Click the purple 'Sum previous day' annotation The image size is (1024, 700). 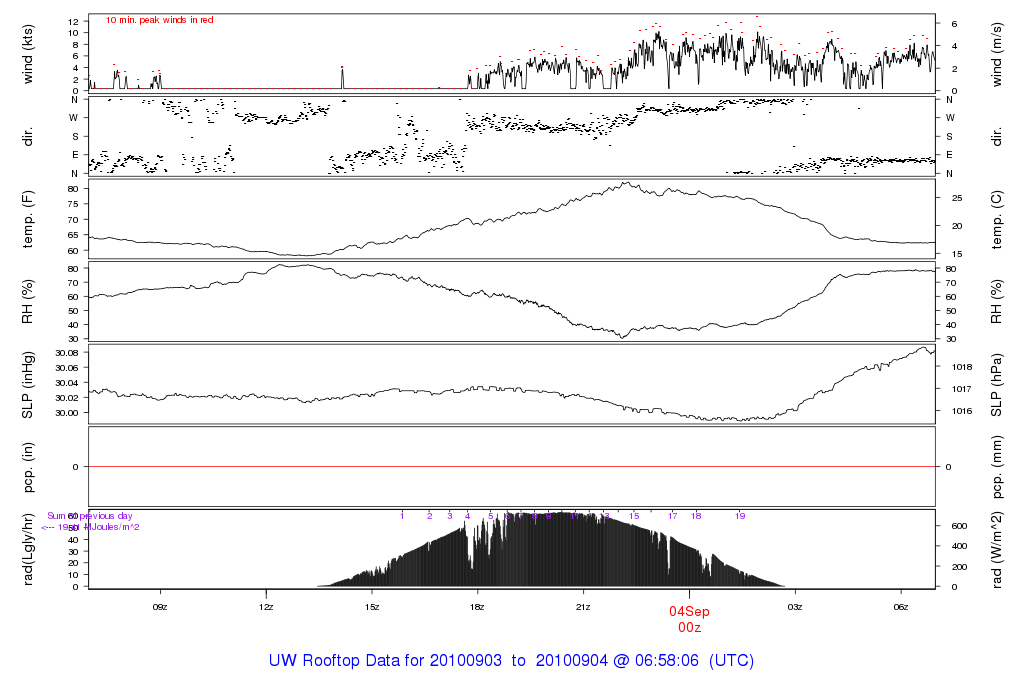[x=82, y=516]
